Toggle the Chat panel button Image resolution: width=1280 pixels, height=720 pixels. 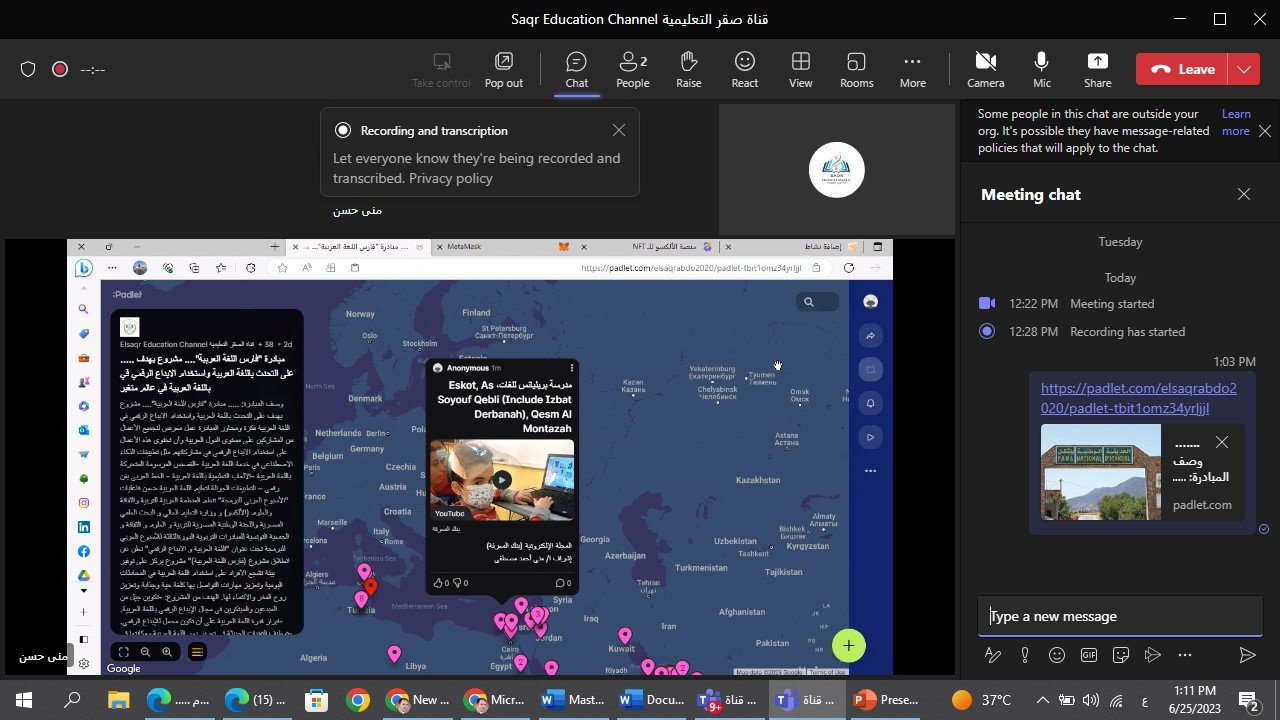pos(577,70)
